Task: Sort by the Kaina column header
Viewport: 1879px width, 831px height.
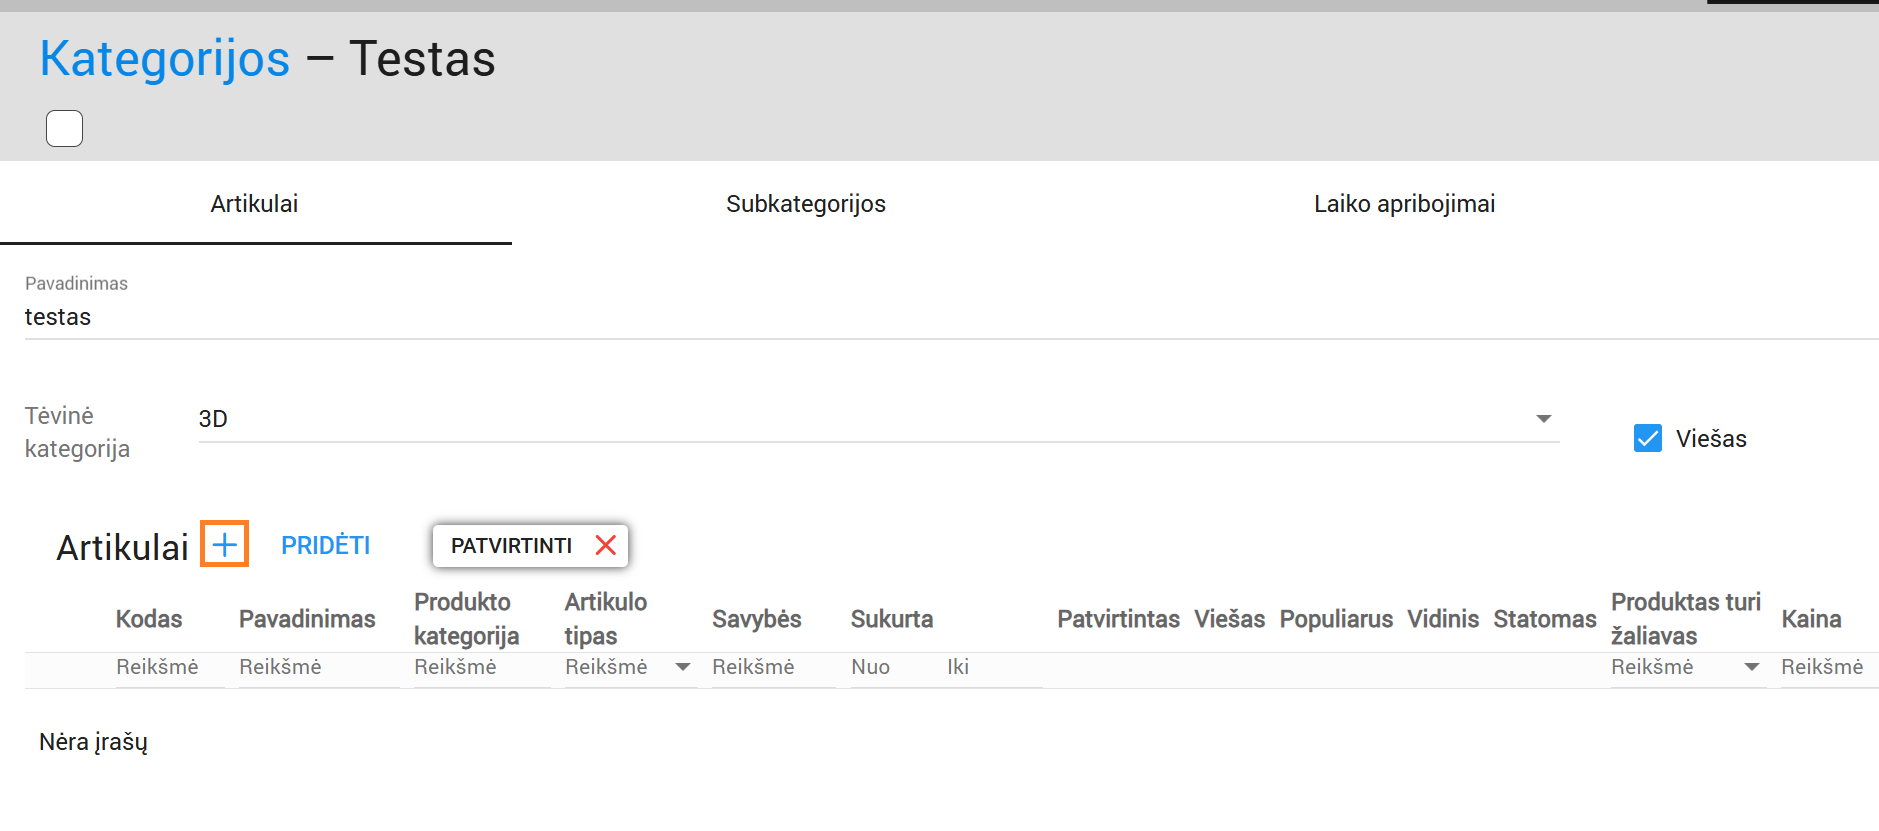Action: point(1810,619)
